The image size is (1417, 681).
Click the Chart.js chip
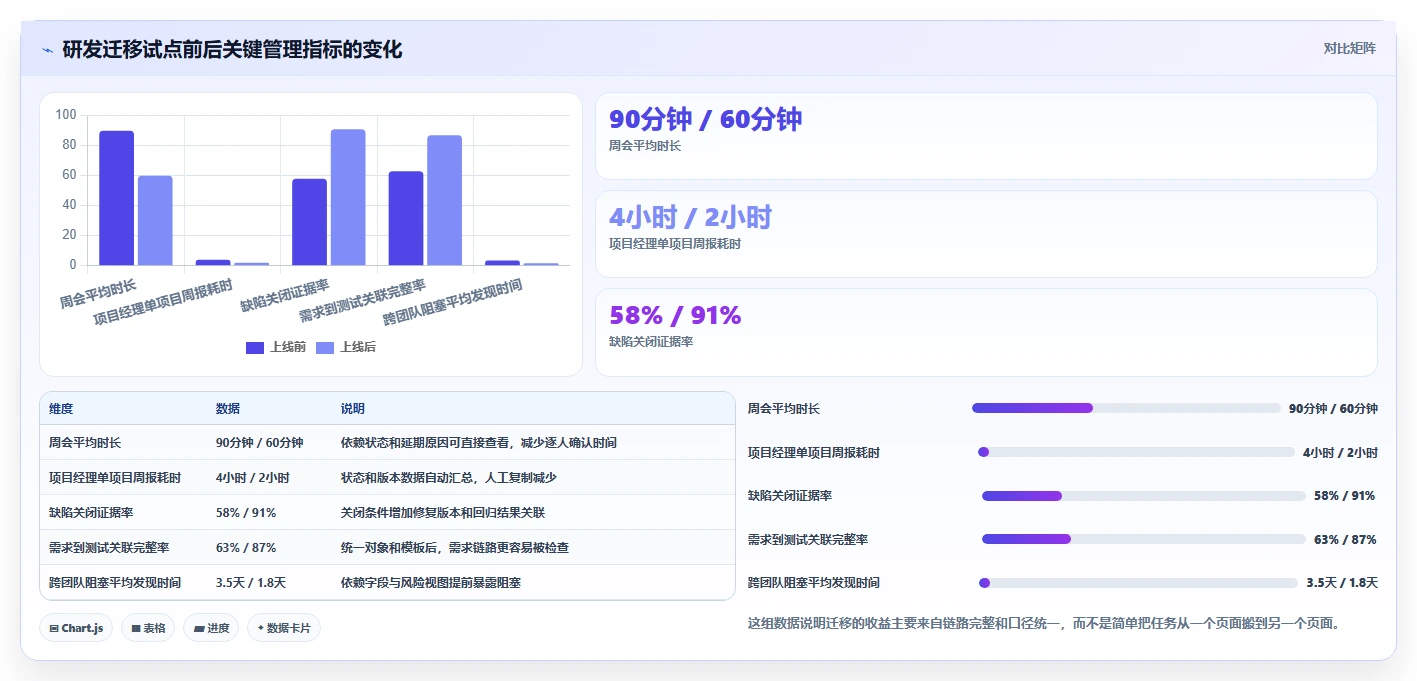point(76,628)
